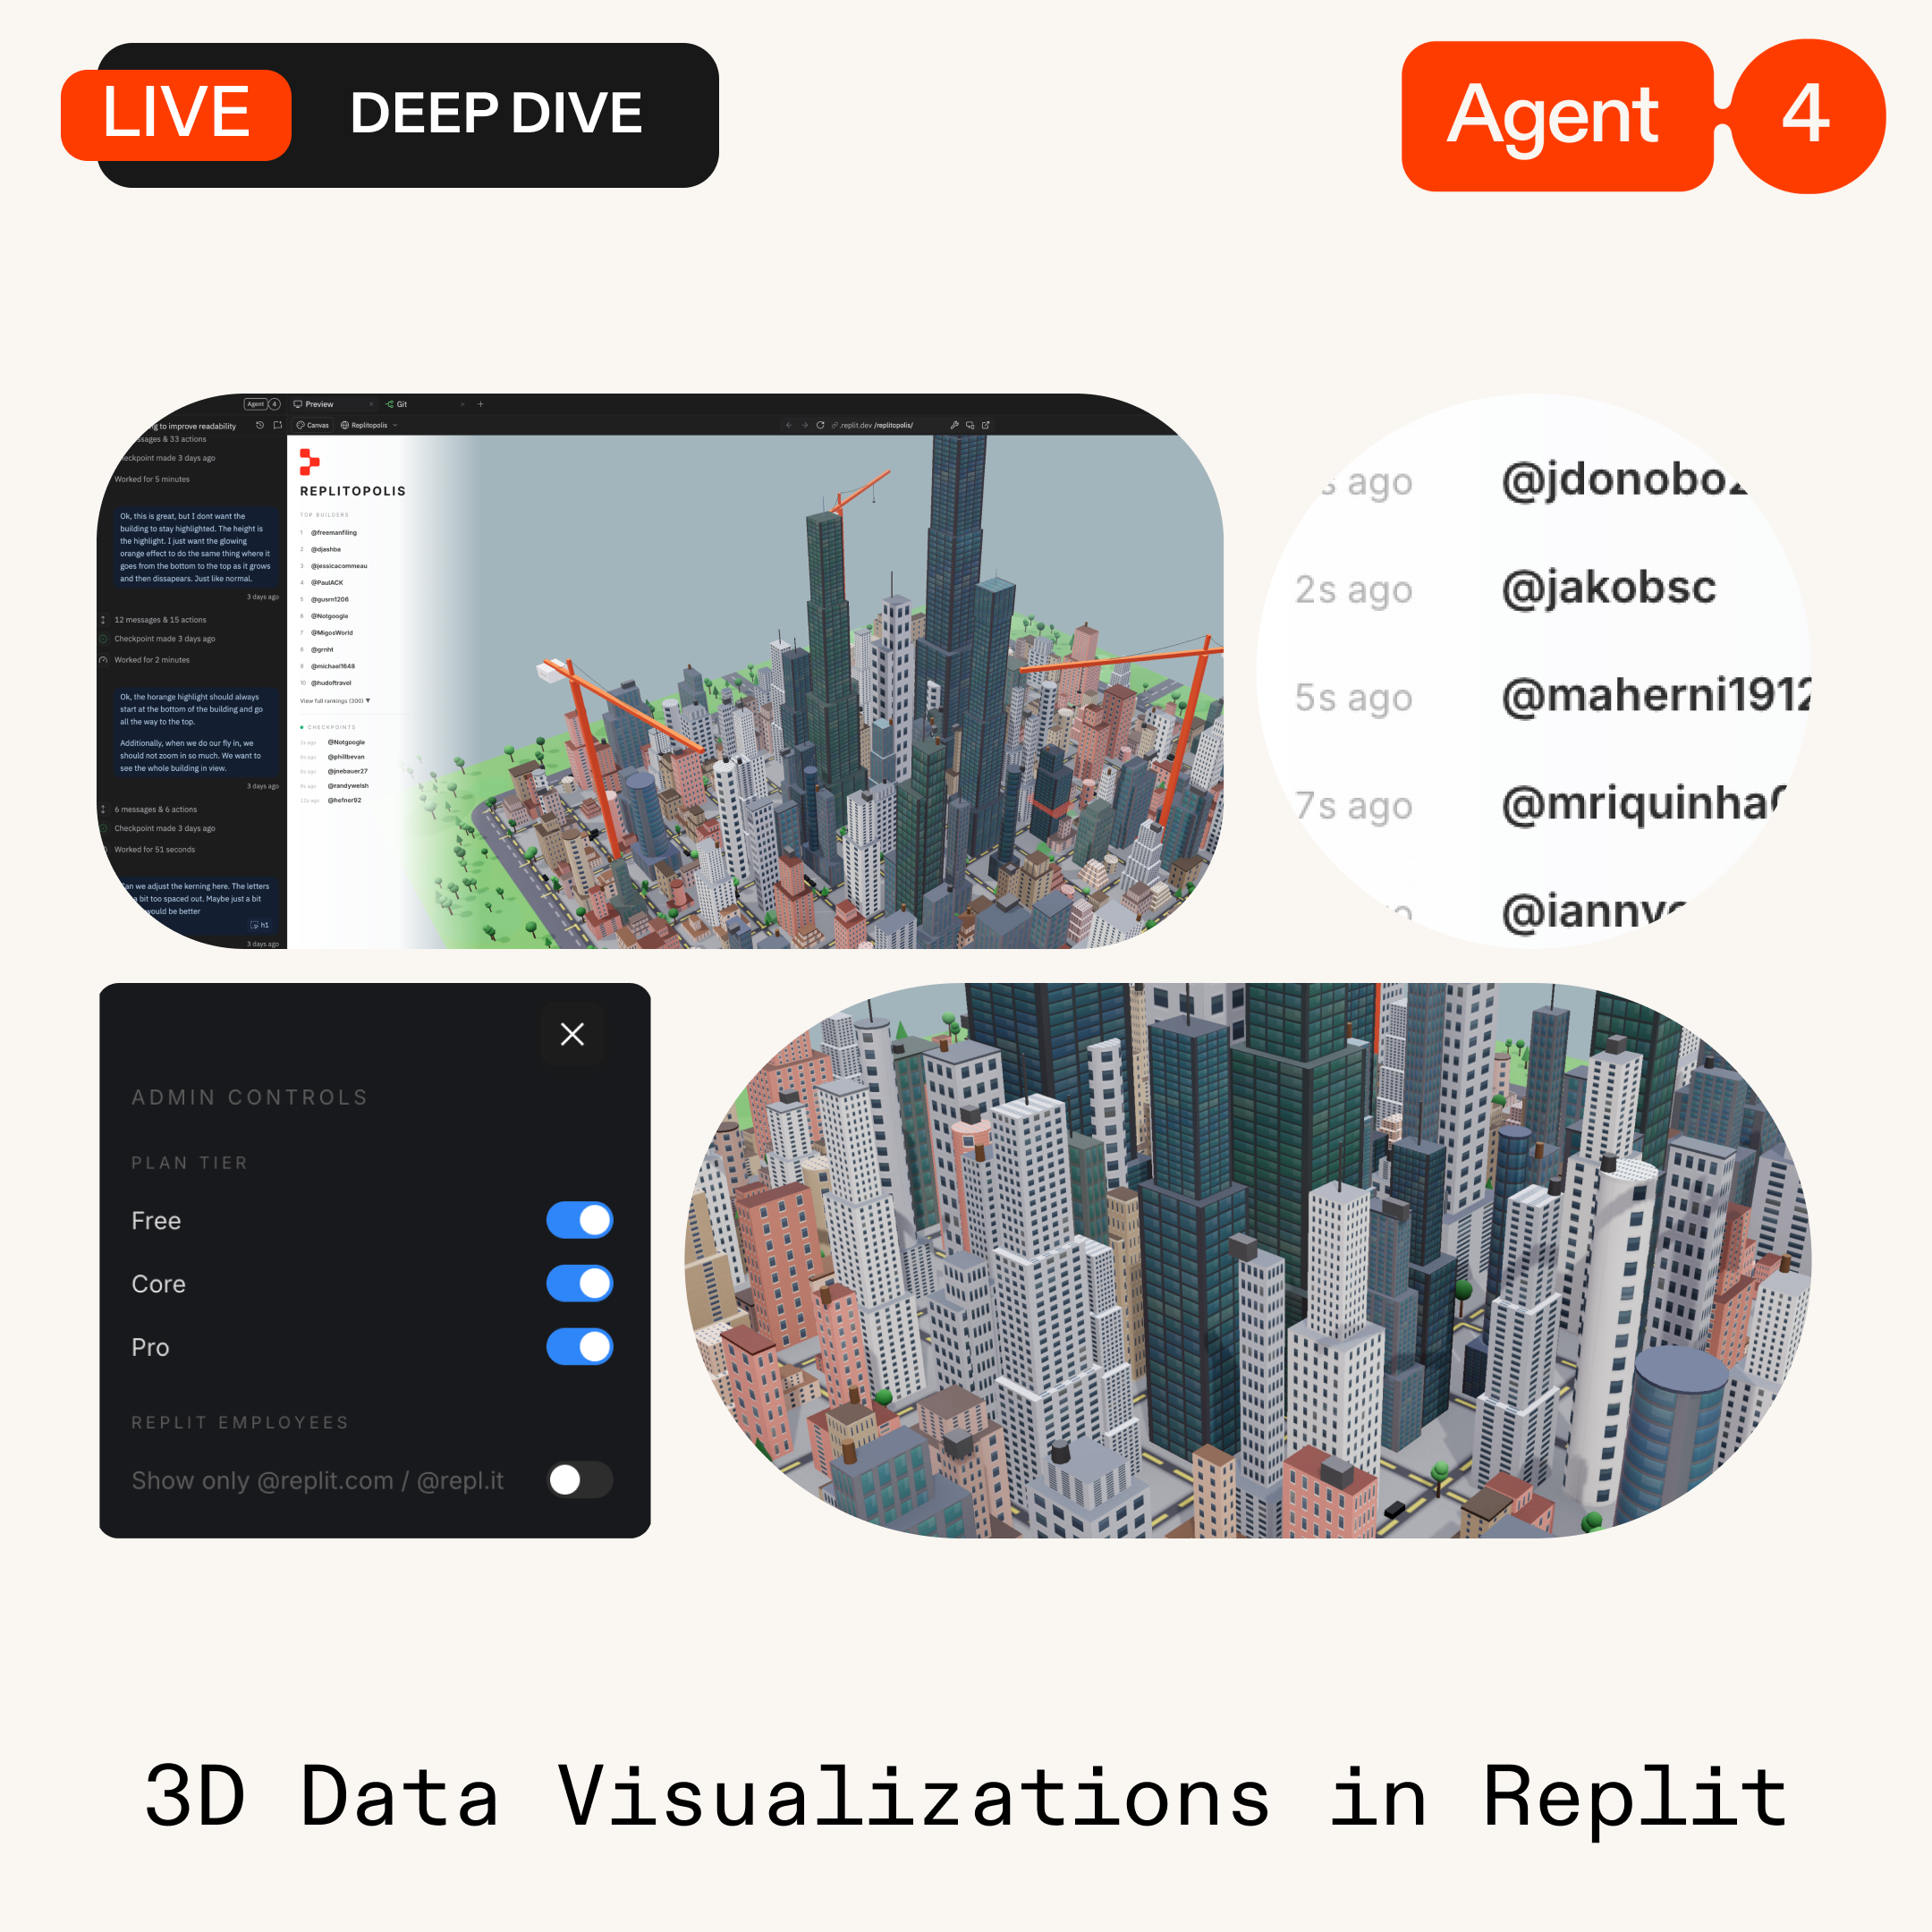Click checkpoint icon below 6 messages row

point(103,829)
